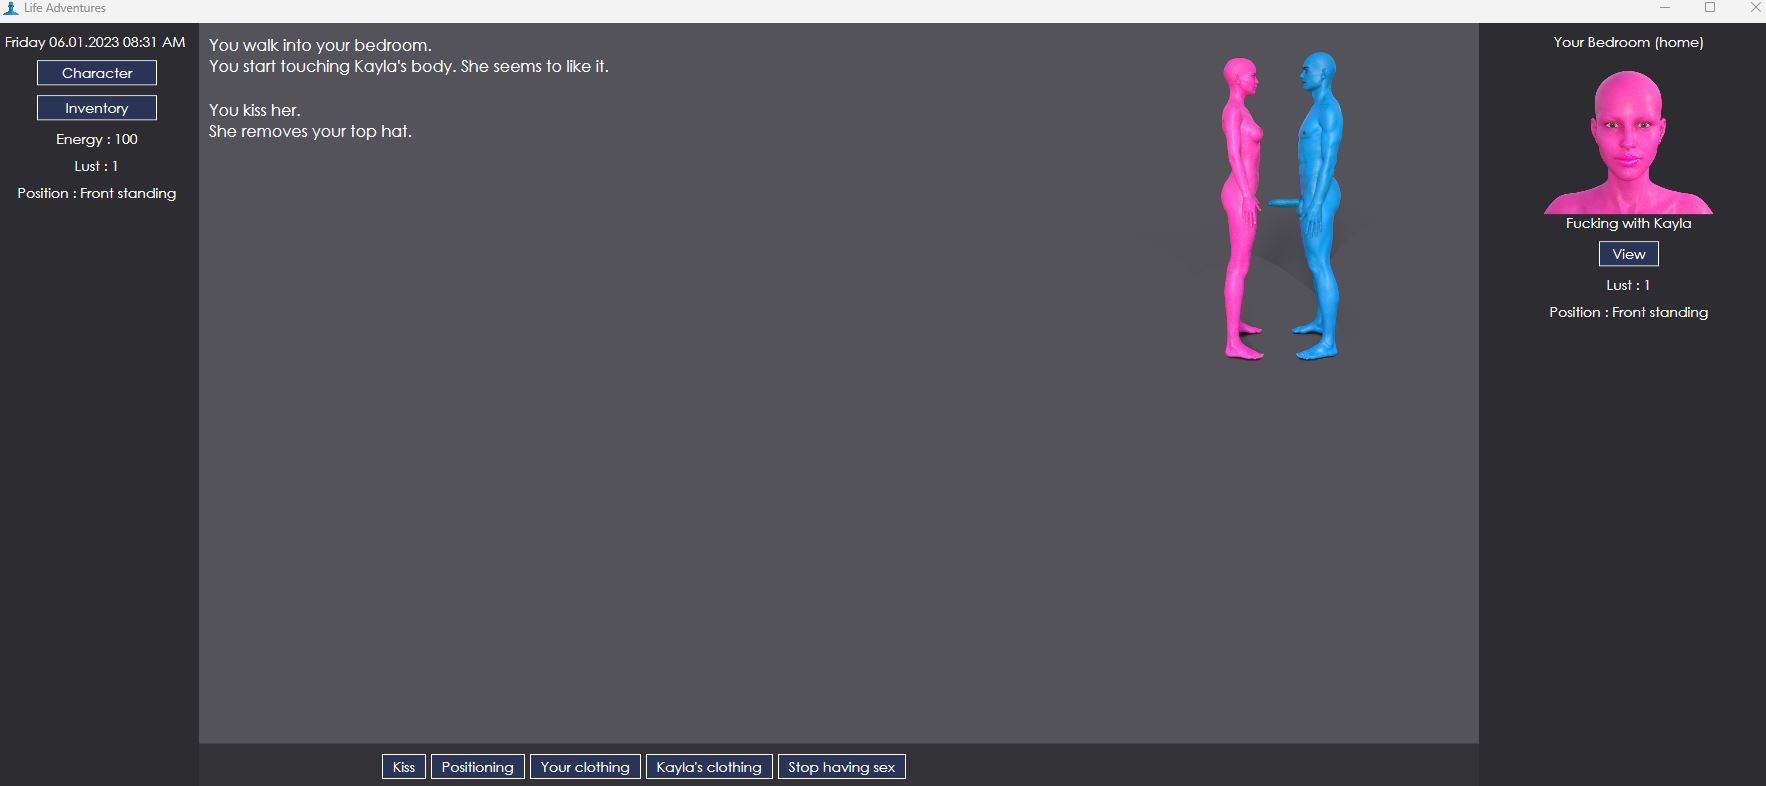Click the Energy stat in left panel
This screenshot has height=786, width=1766.
(97, 139)
